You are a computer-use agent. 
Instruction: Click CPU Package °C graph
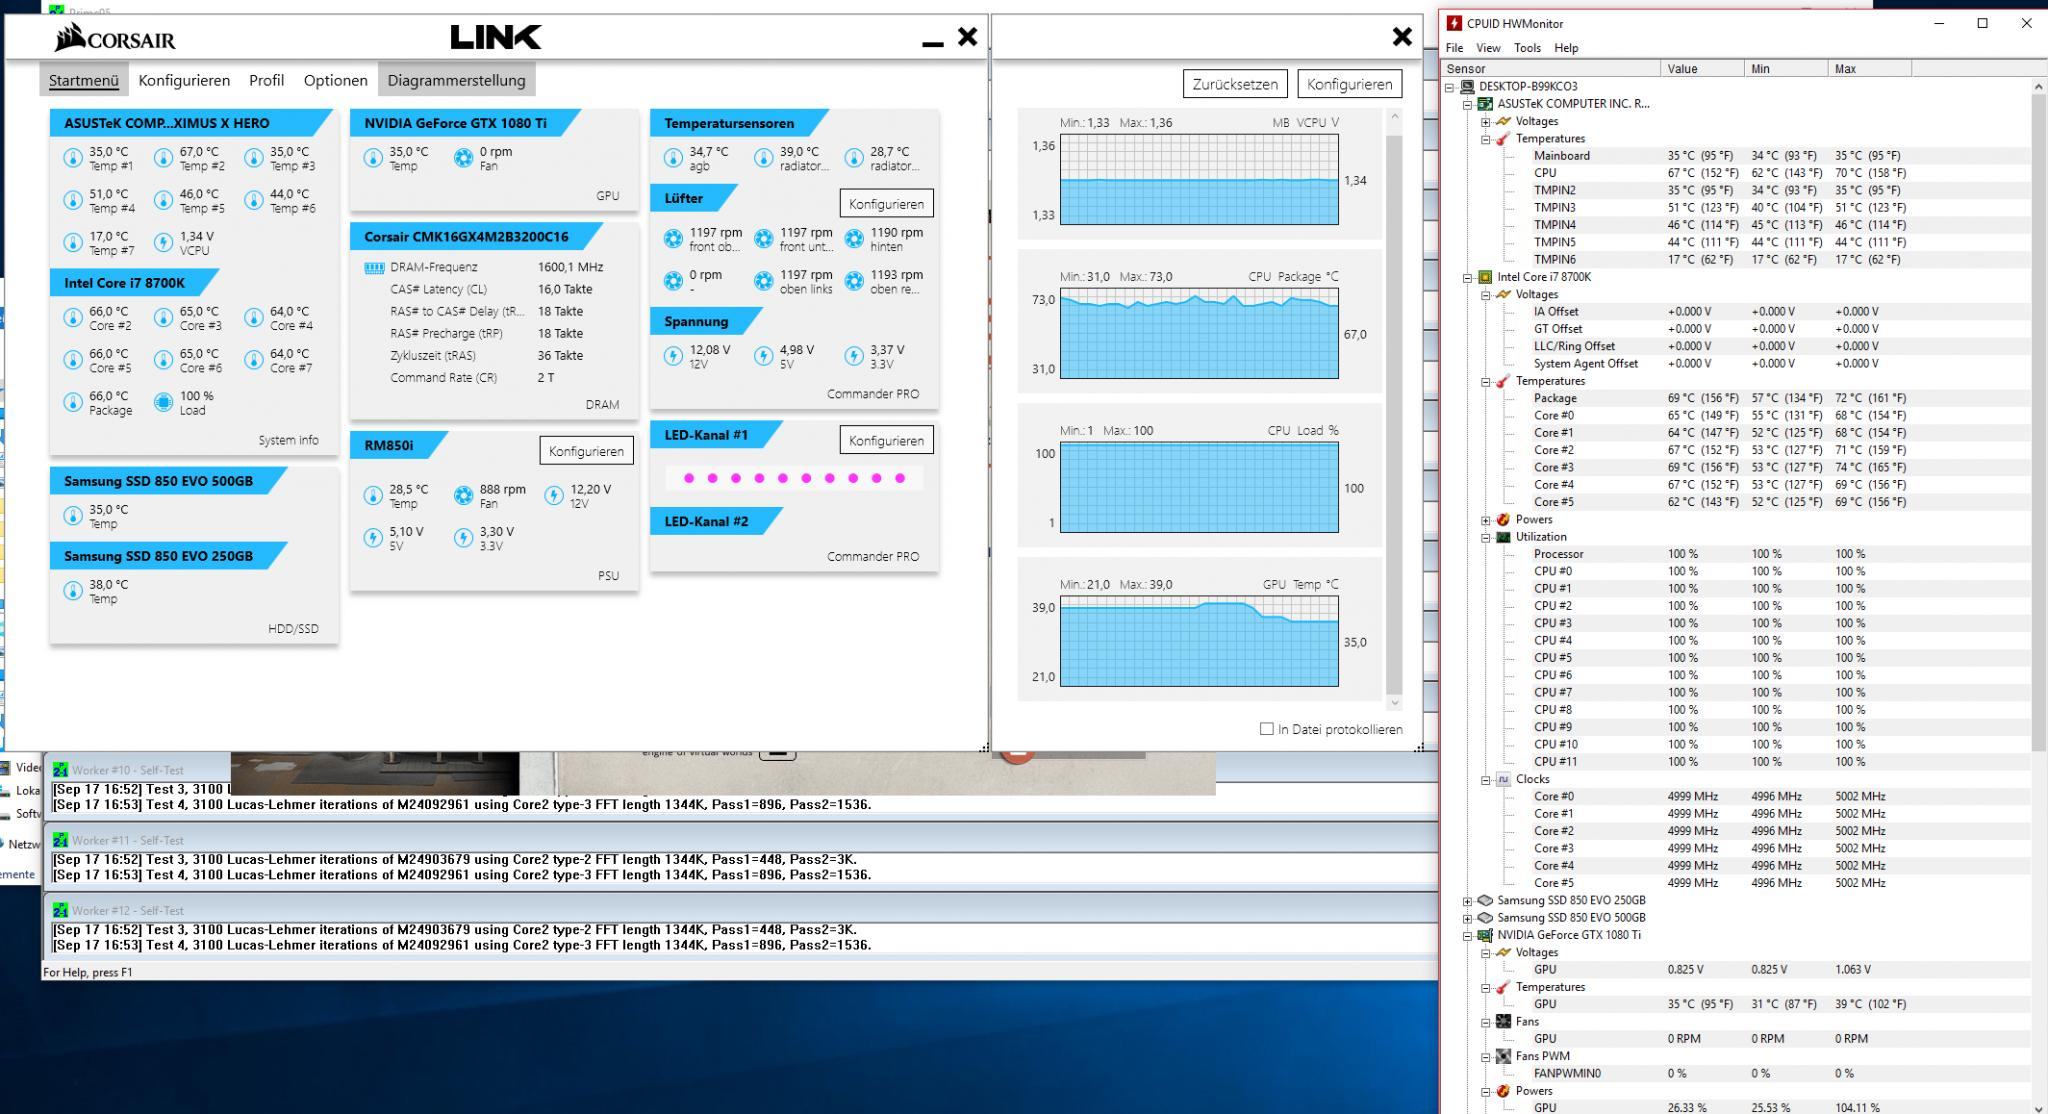1199,334
